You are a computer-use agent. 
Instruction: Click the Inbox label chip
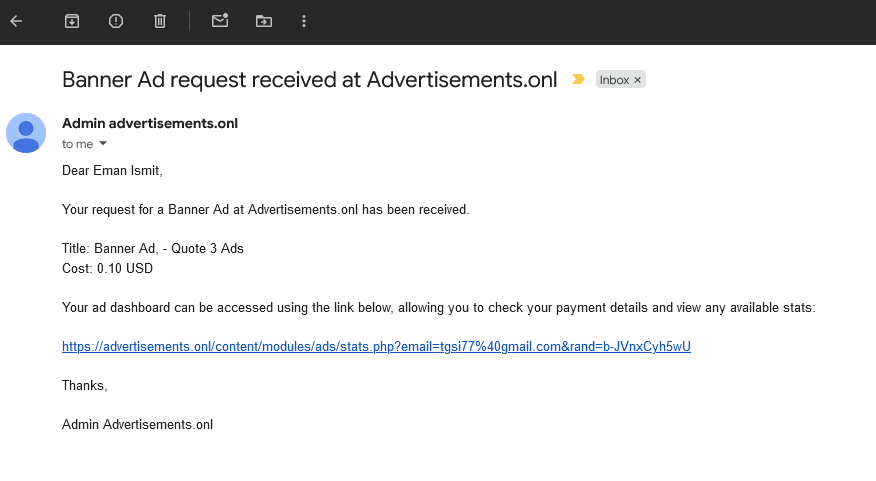pyautogui.click(x=614, y=80)
